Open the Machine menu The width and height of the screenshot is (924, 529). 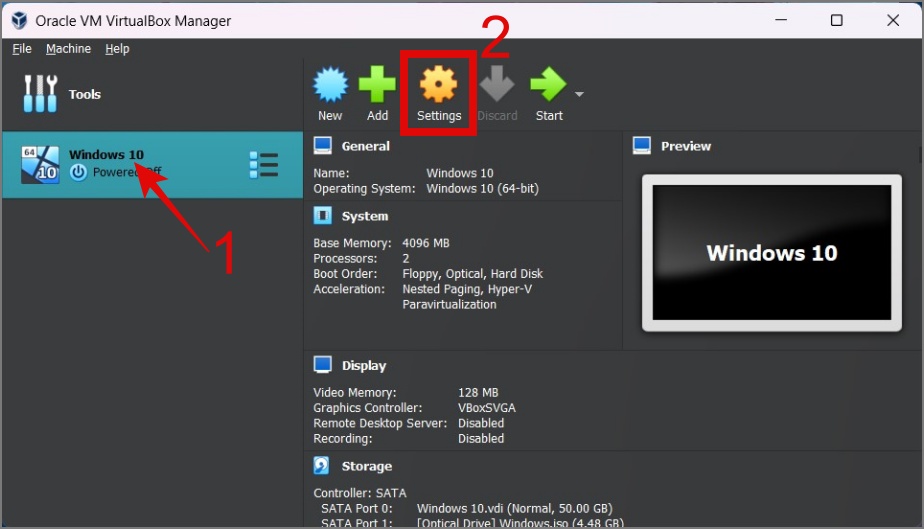click(68, 49)
